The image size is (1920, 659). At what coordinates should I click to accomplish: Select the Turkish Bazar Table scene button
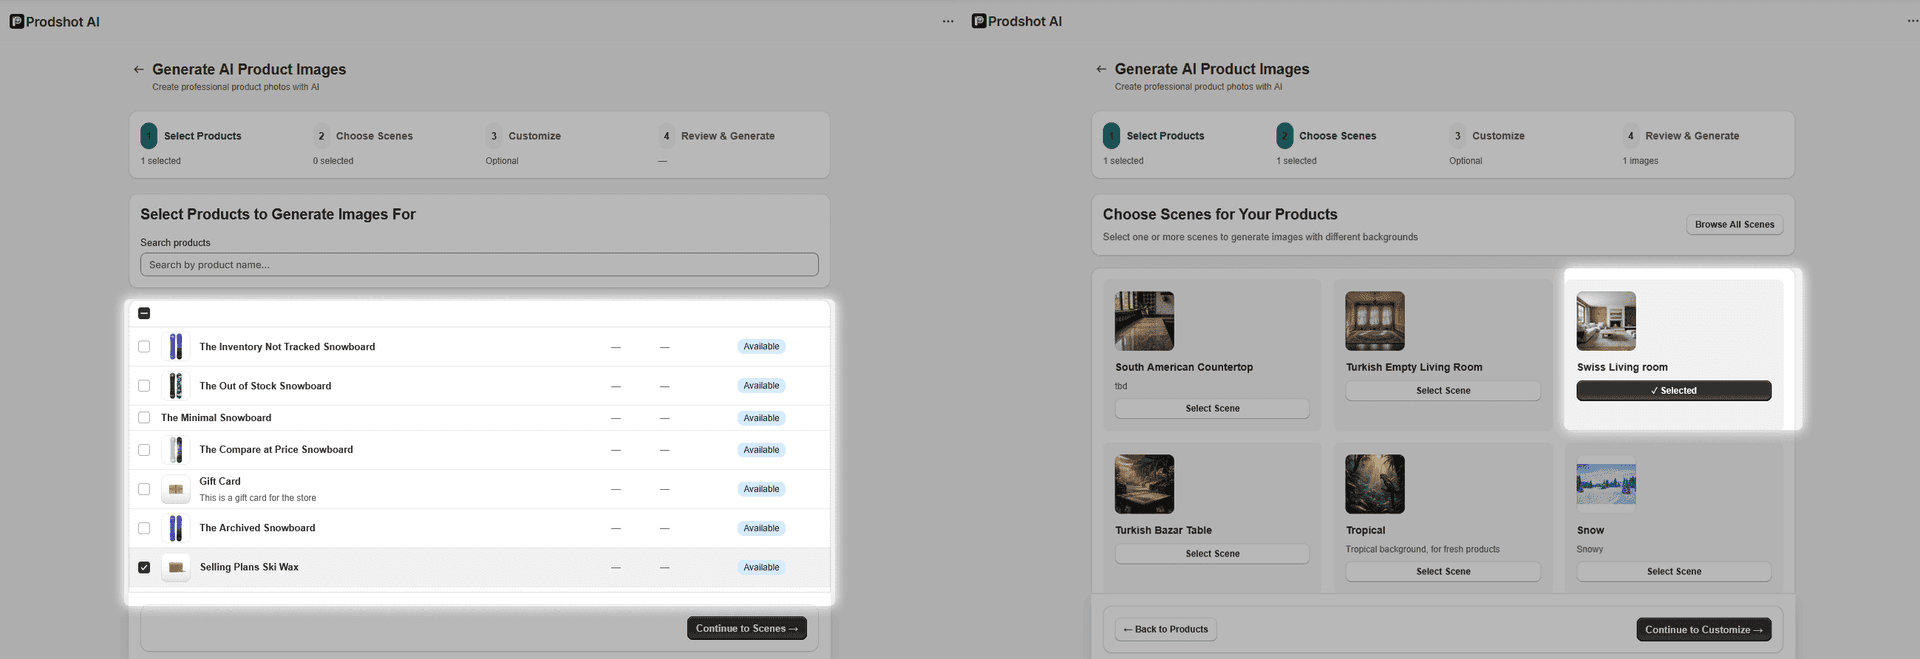click(1212, 554)
